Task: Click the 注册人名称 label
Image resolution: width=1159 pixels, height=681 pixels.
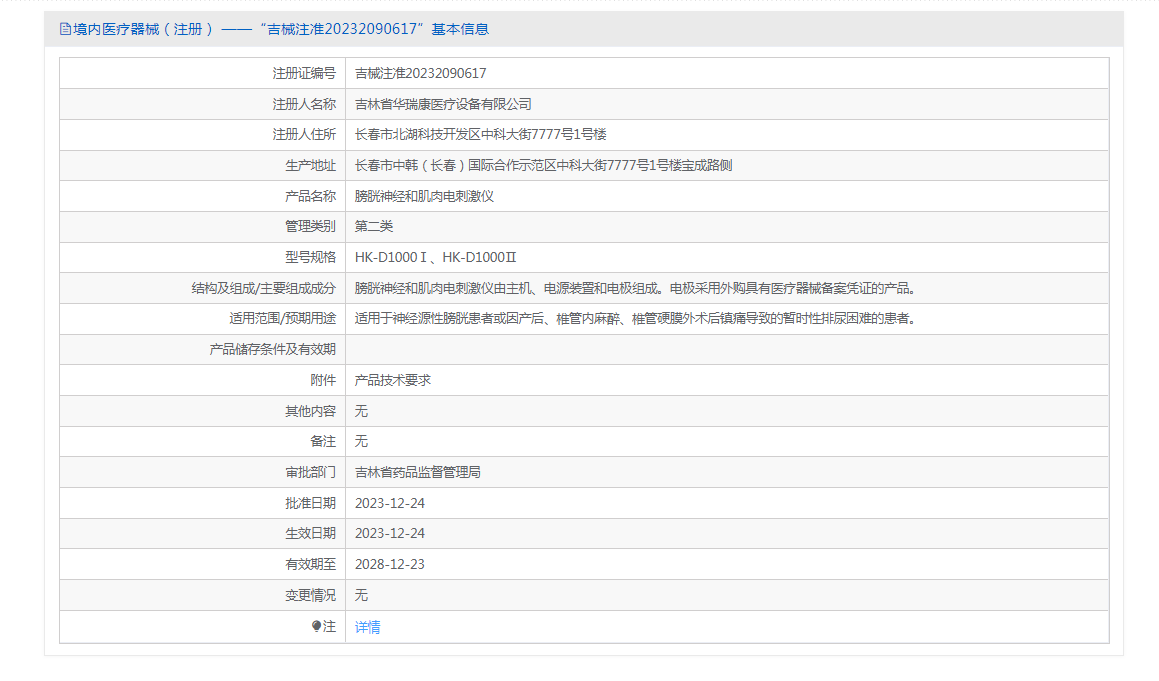Action: pos(304,104)
